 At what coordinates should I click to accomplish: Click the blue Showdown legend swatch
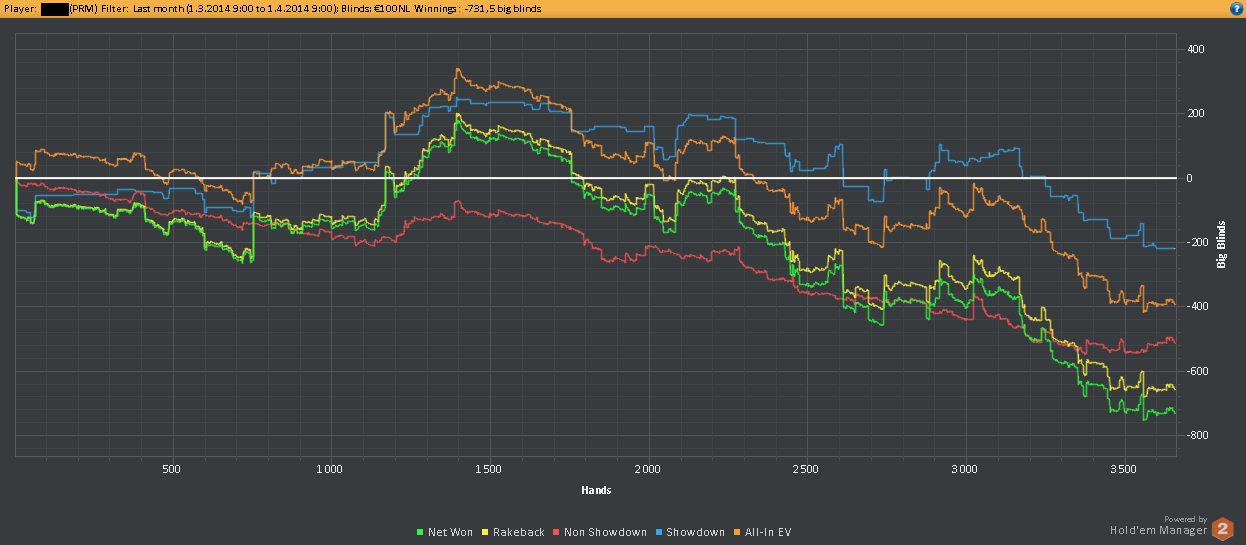click(x=660, y=533)
